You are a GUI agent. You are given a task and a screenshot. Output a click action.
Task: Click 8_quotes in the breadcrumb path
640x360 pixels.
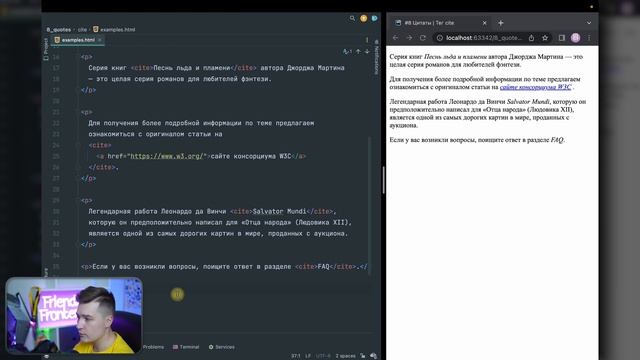coord(59,29)
